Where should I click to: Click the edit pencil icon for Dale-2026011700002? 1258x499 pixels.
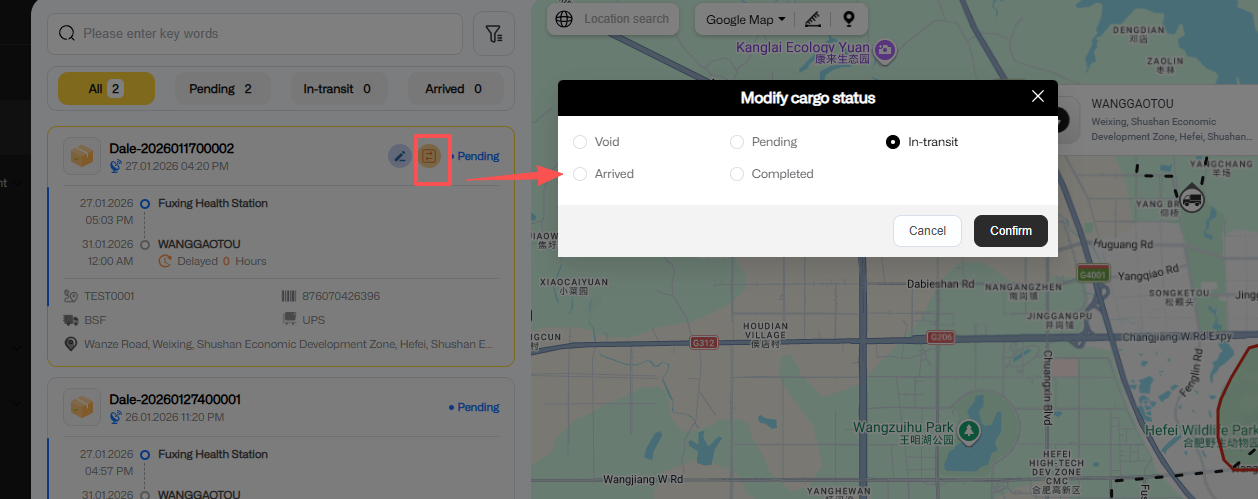400,156
